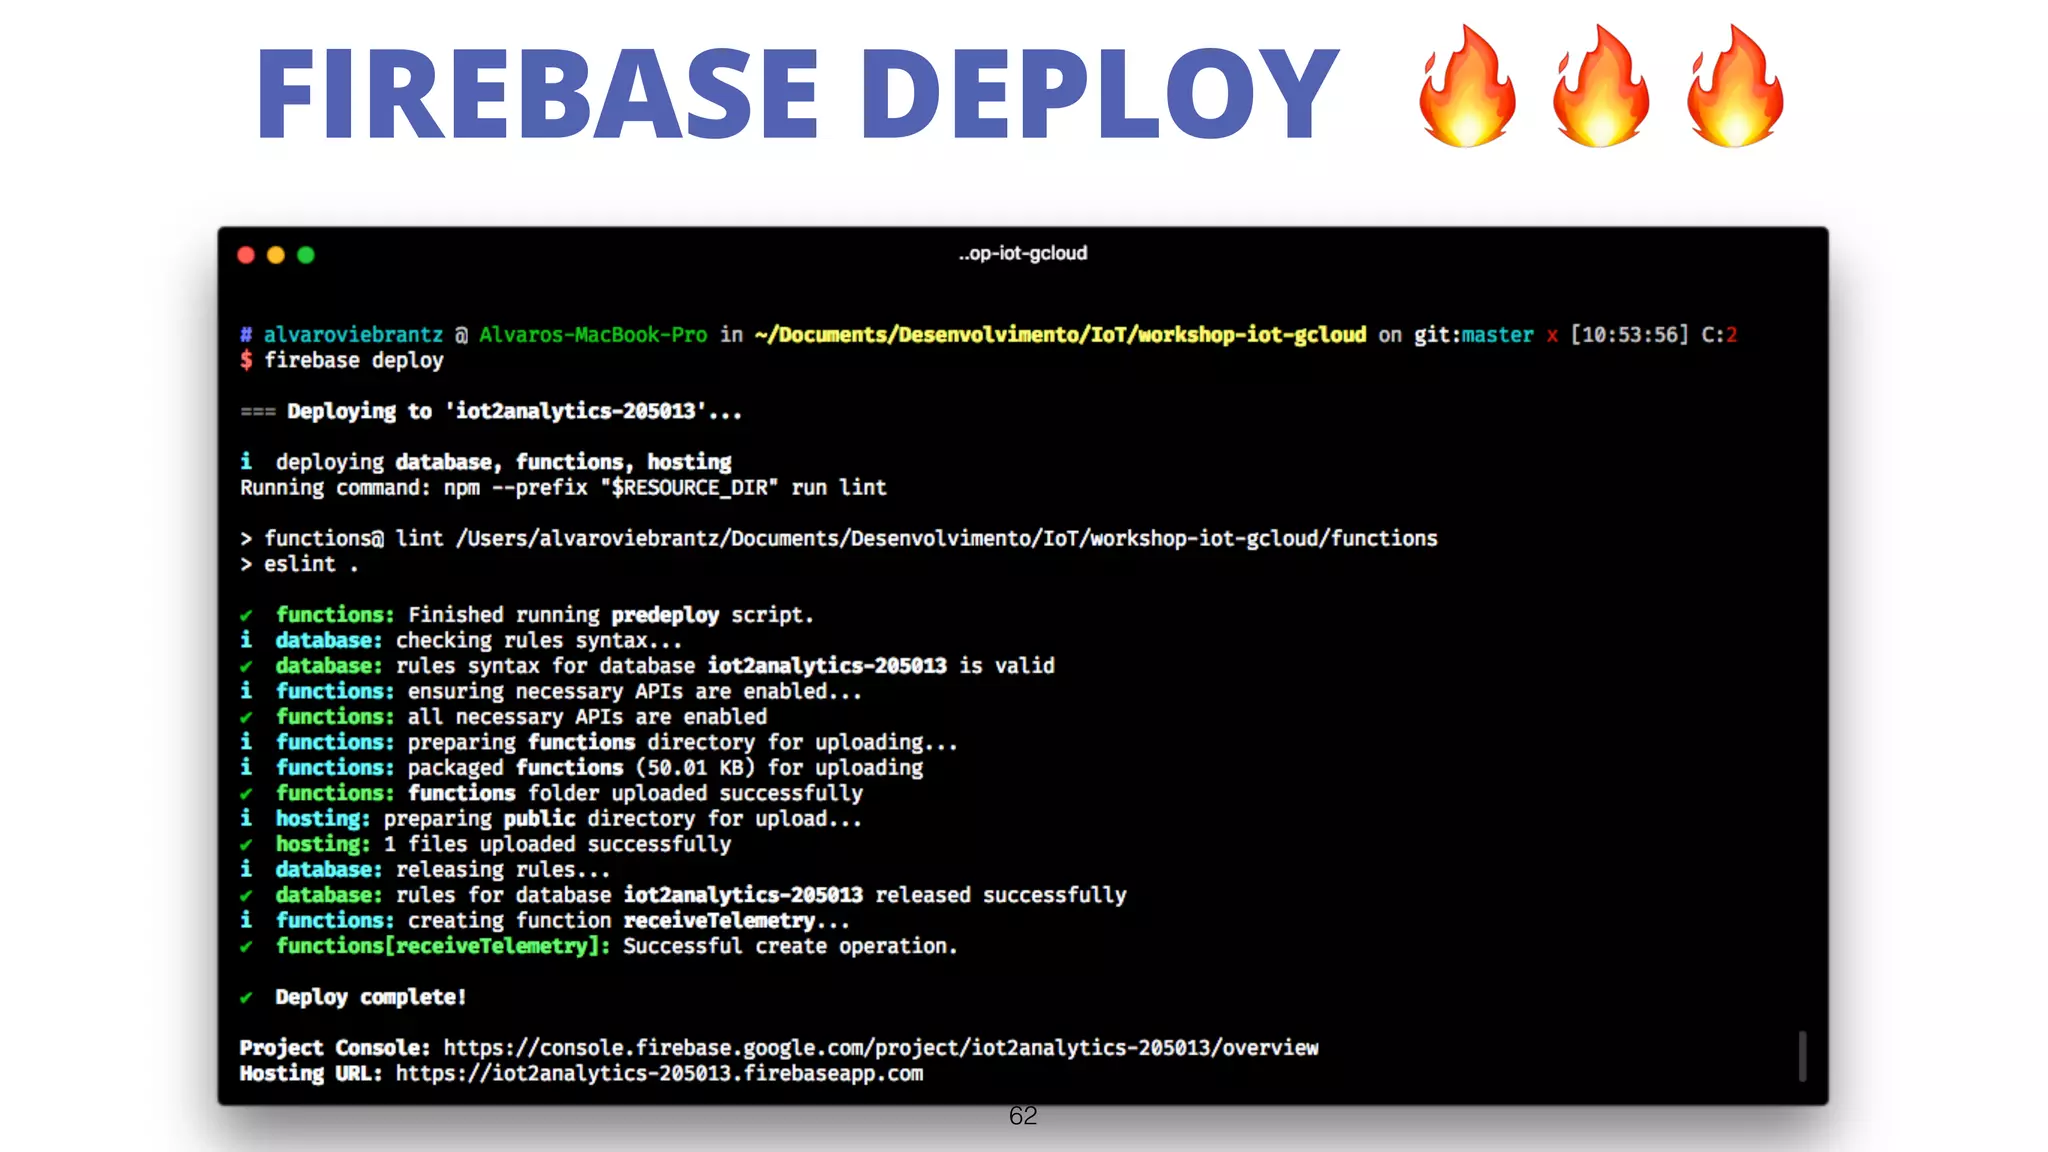Click '1 files uploaded successfully' line
This screenshot has width=2048, height=1152.
(485, 845)
